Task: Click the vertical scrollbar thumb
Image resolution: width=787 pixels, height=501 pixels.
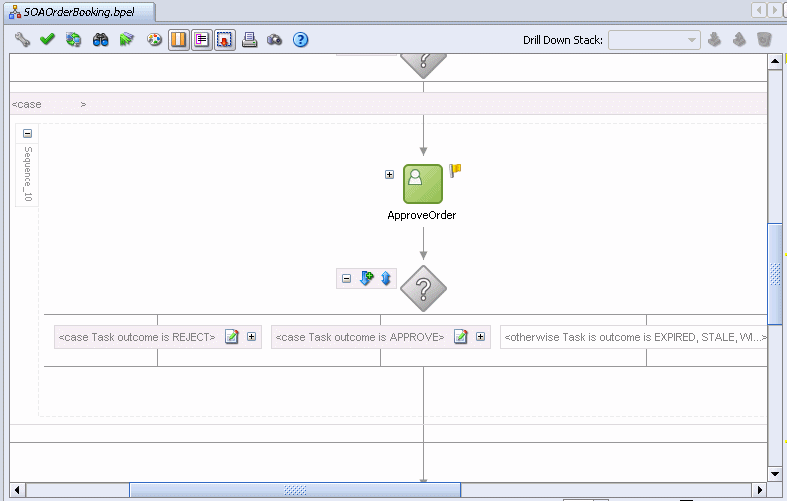Action: (775, 274)
